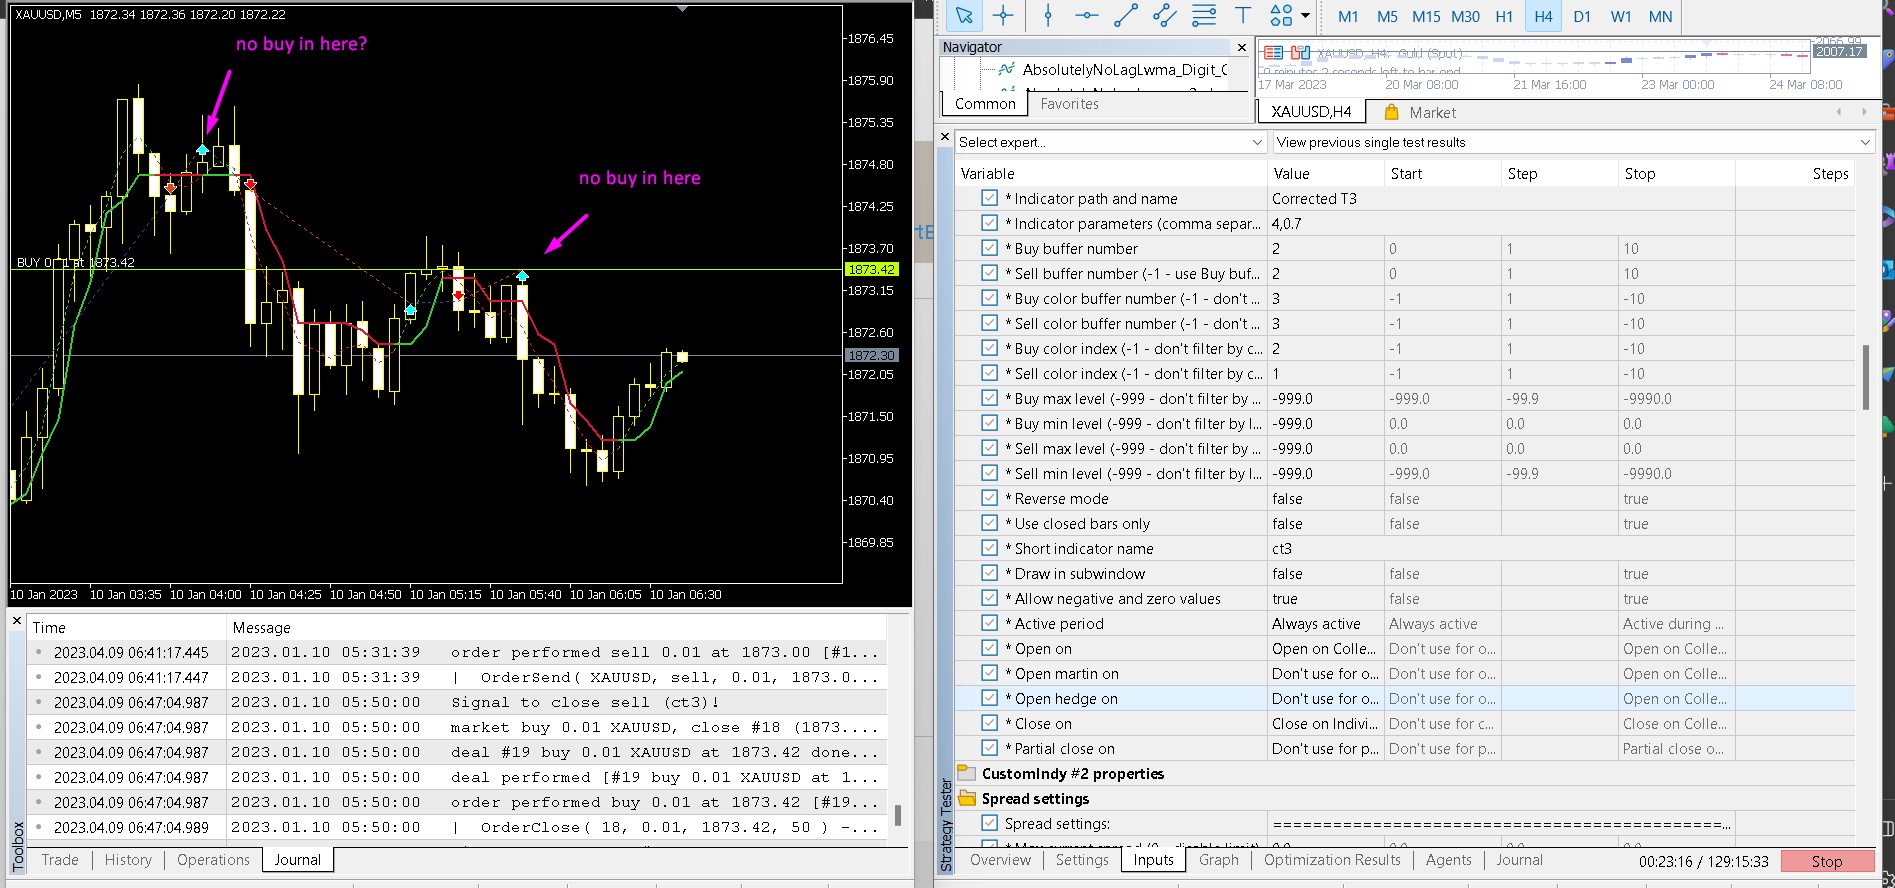This screenshot has height=888, width=1895.
Task: Toggle Use closed bars only checkbox
Action: 989,523
